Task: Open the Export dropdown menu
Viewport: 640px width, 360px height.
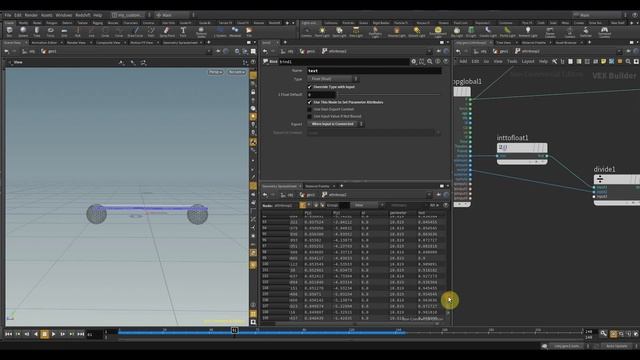Action: 335,124
